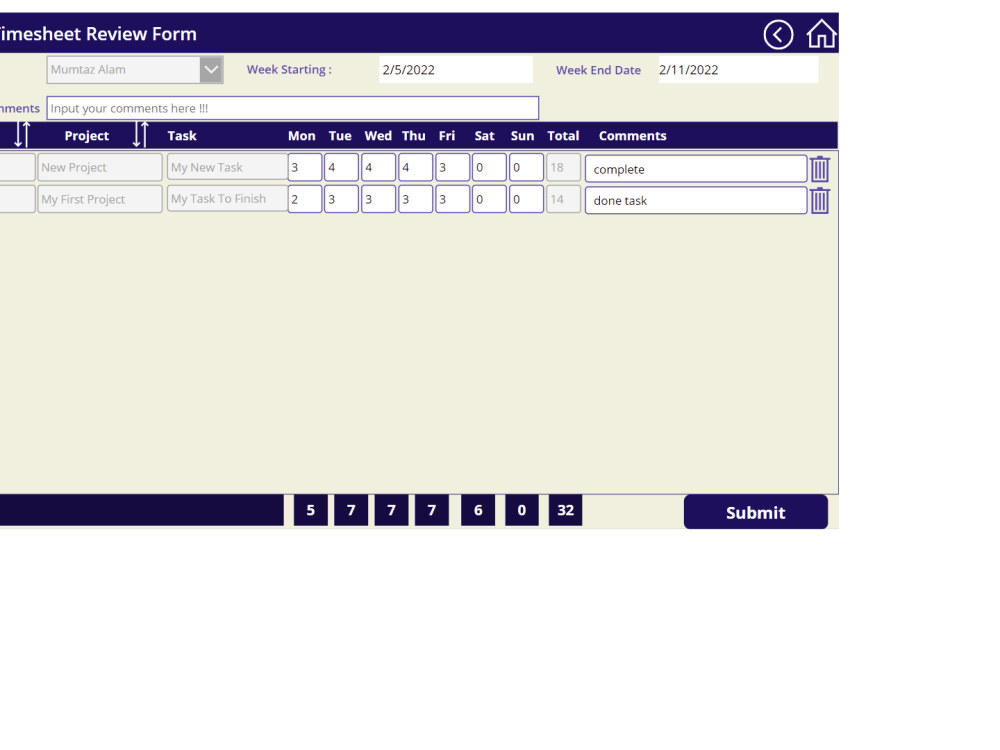
Task: Sort rows using the Task sort arrows
Action: coord(141,133)
